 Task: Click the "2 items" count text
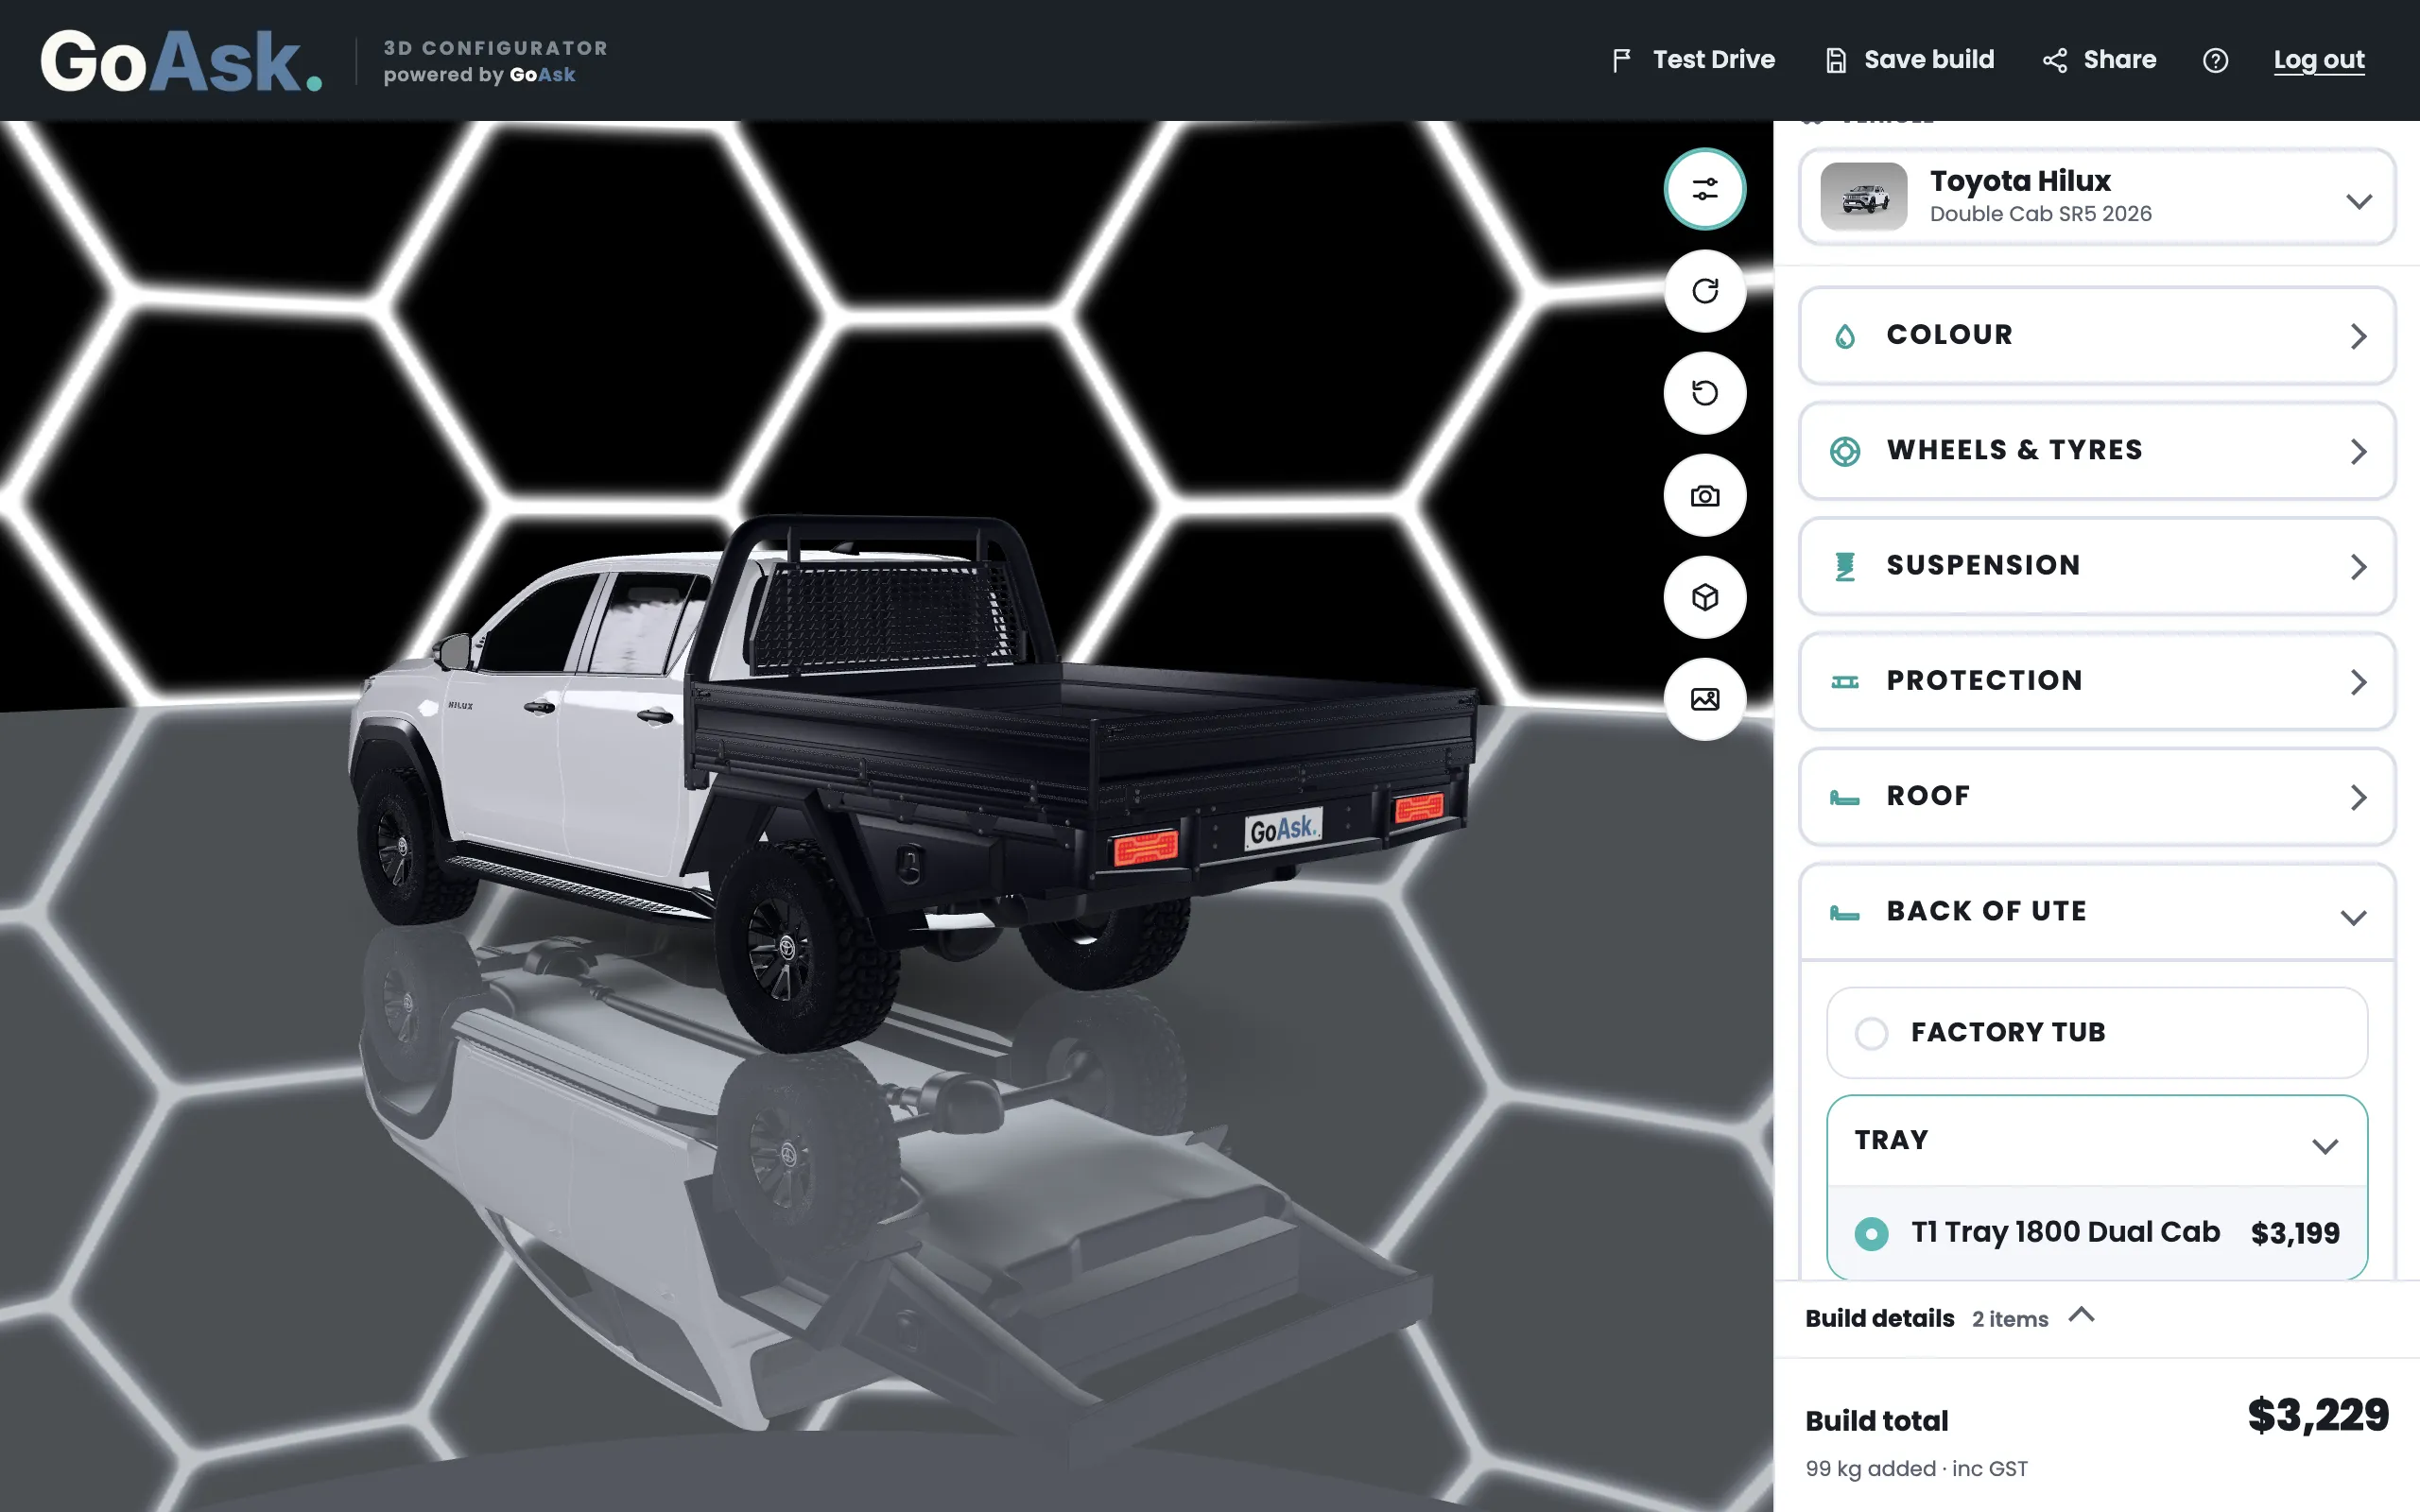pos(2009,1319)
